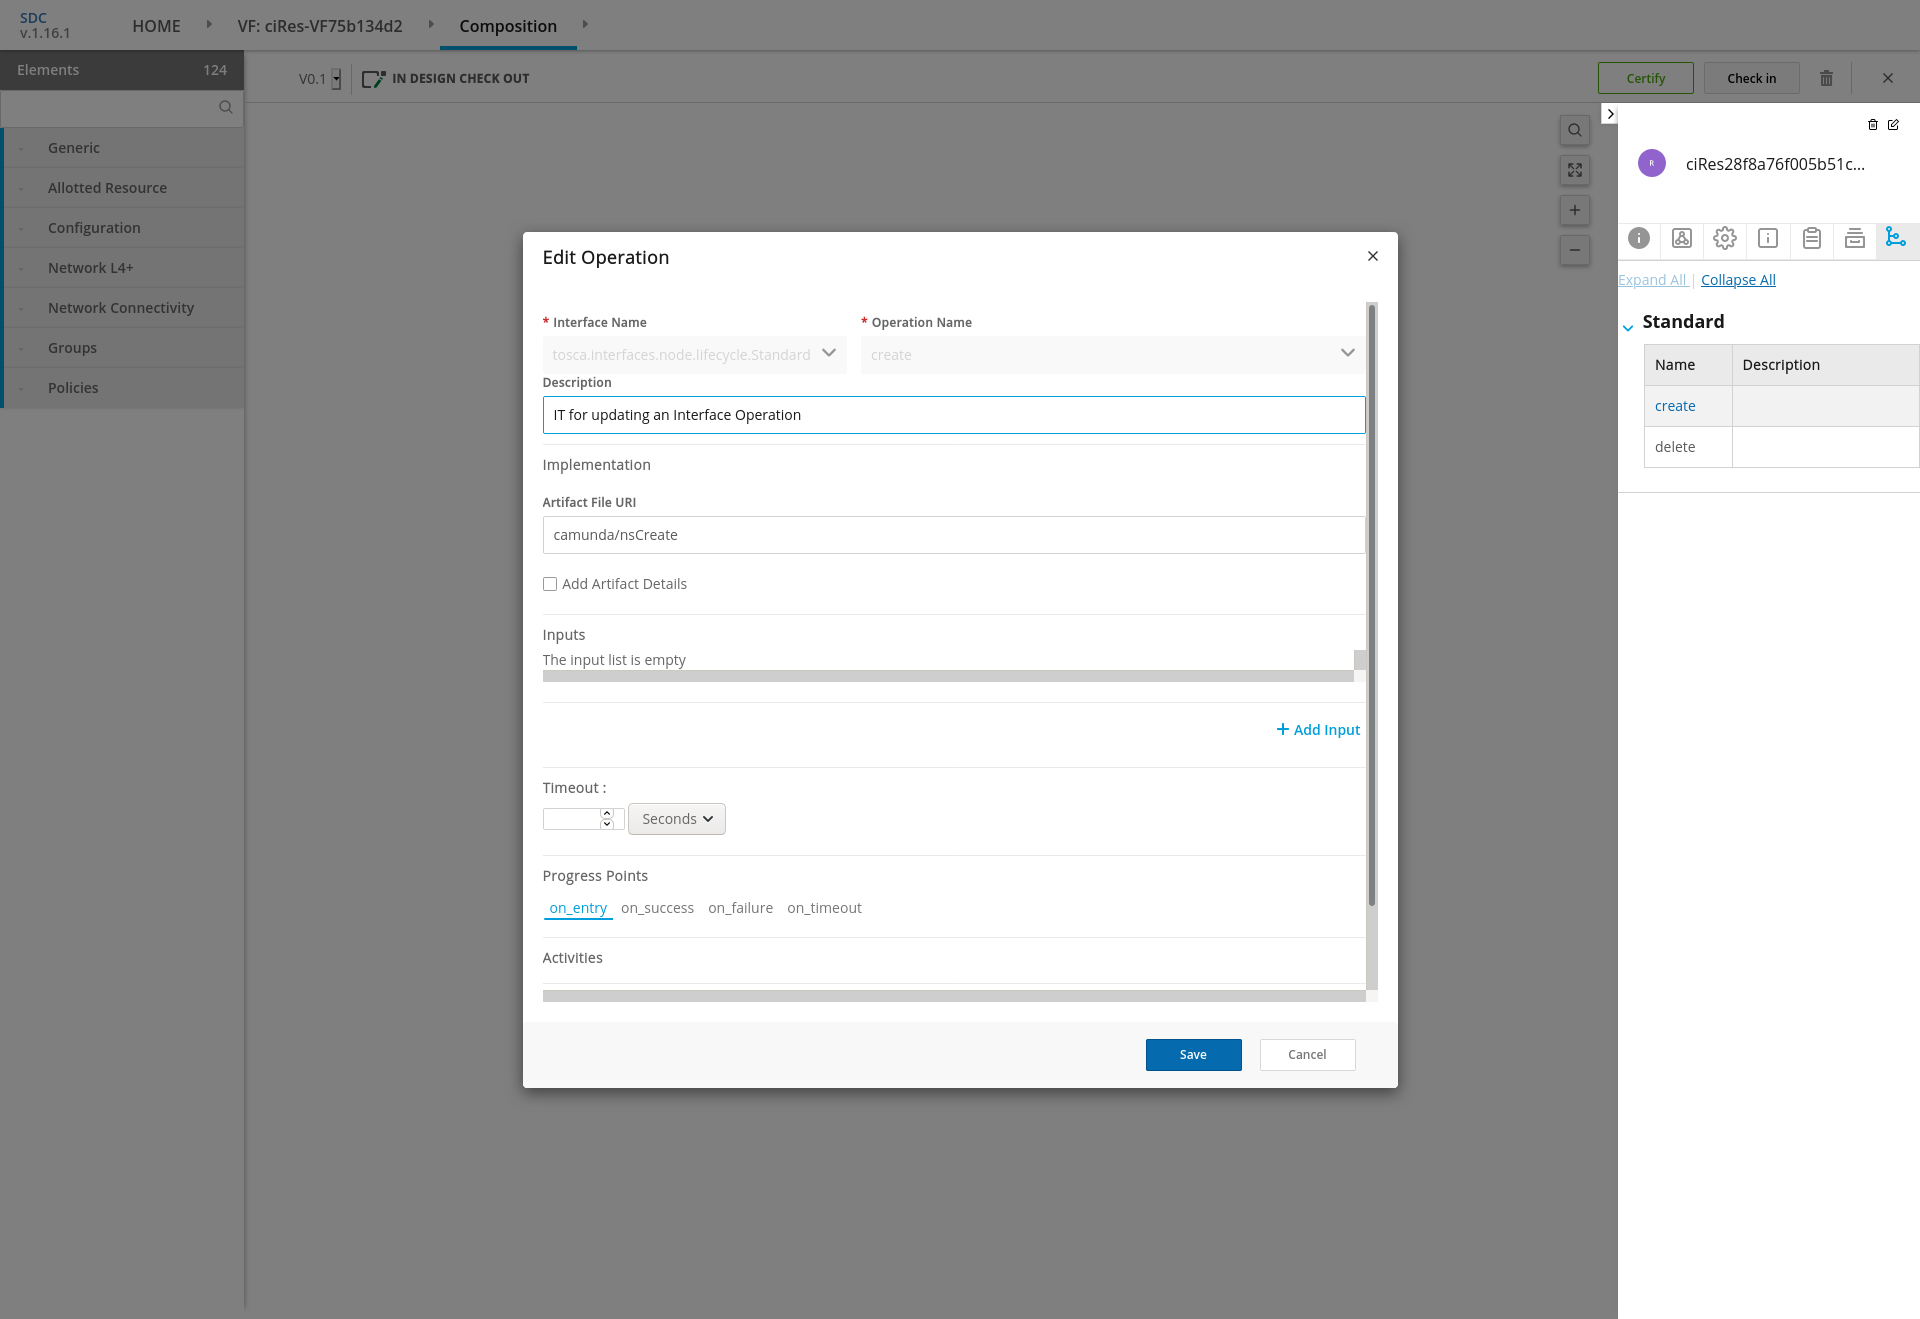Switch to the on_failure progress point tab
The height and width of the screenshot is (1319, 1920).
pyautogui.click(x=740, y=908)
